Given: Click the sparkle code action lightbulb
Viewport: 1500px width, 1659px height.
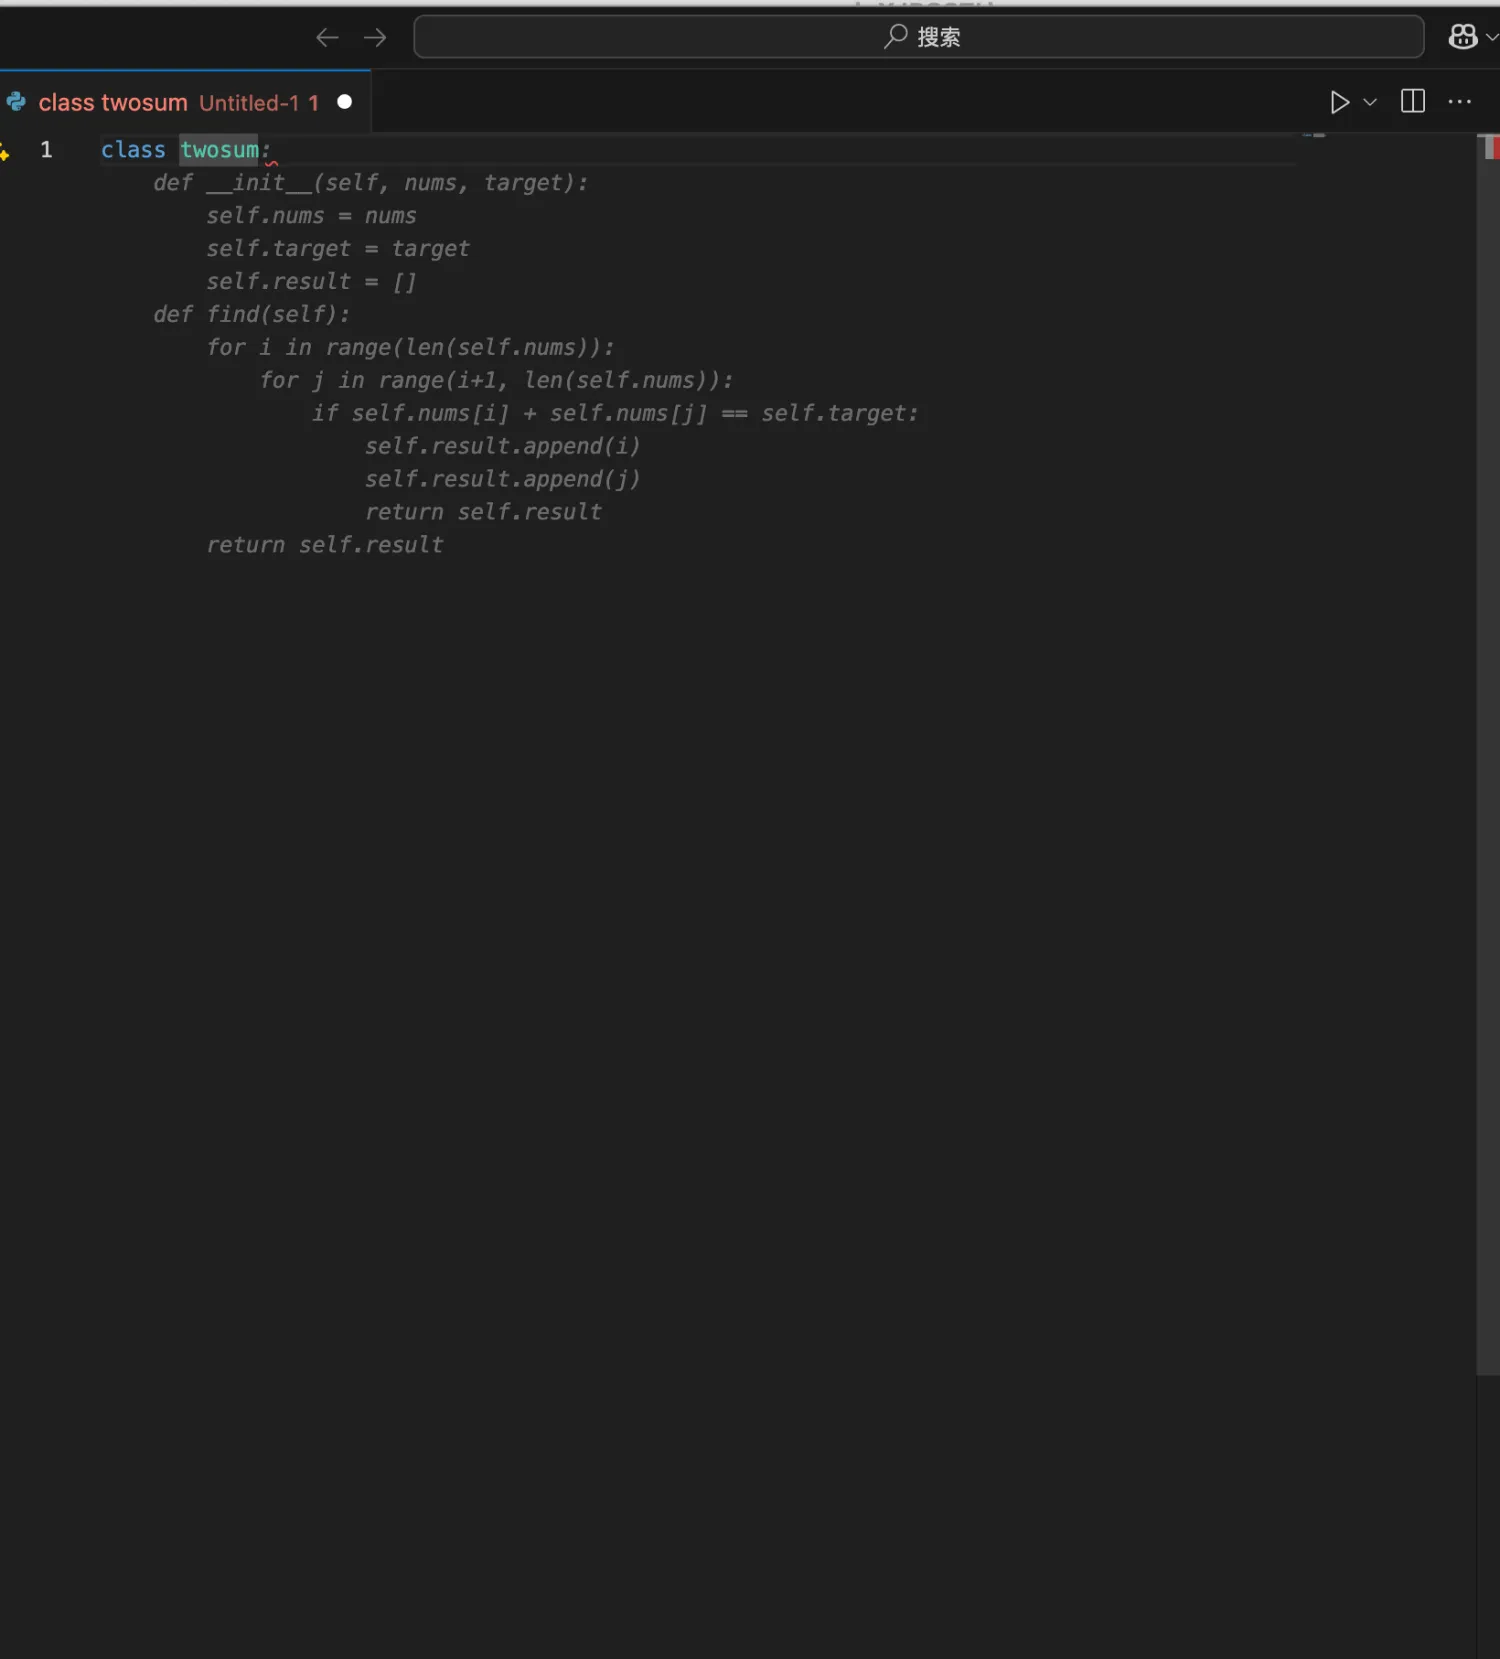Looking at the screenshot, I should coord(4,151).
